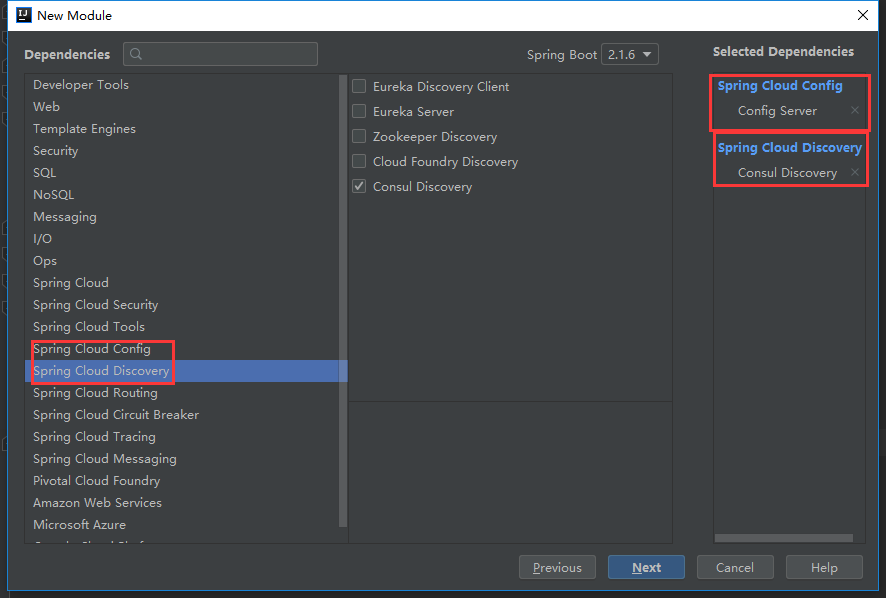Screen dimensions: 886x598
Task: Open the Messaging category
Action: coord(181,216)
